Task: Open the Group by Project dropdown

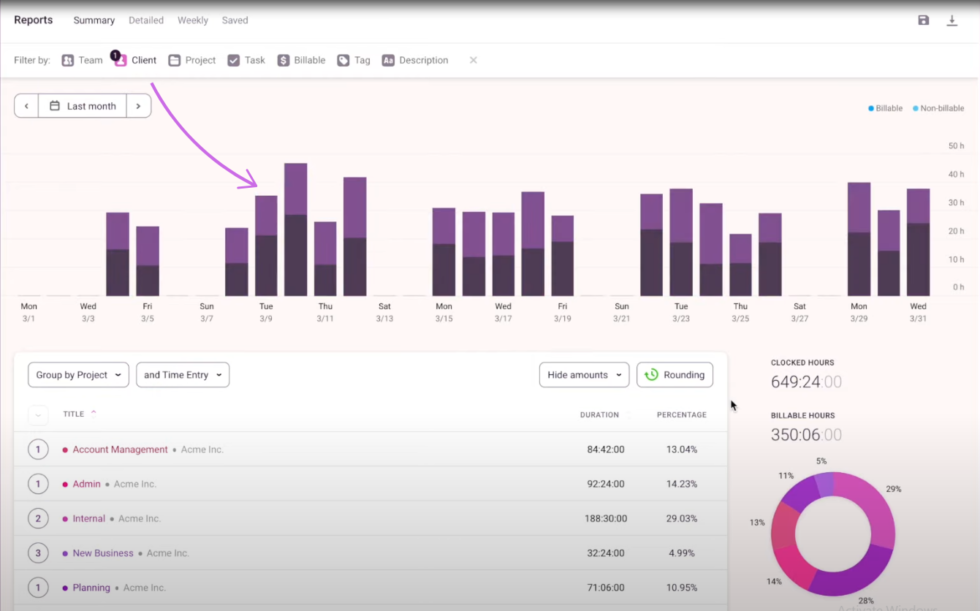Action: click(x=78, y=374)
